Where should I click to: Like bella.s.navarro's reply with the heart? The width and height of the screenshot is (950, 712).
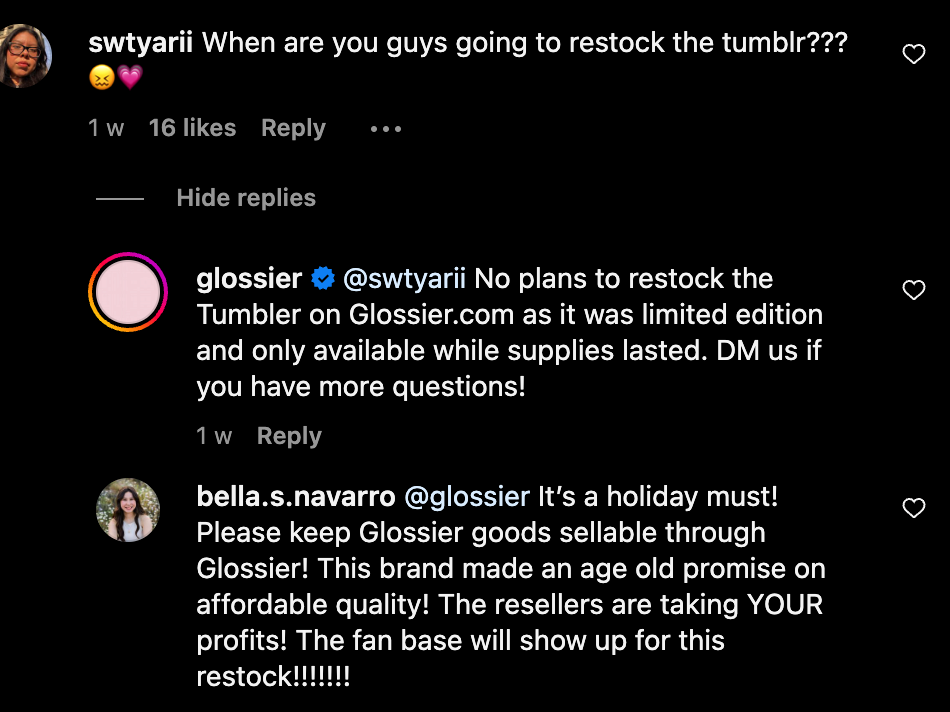pyautogui.click(x=914, y=508)
